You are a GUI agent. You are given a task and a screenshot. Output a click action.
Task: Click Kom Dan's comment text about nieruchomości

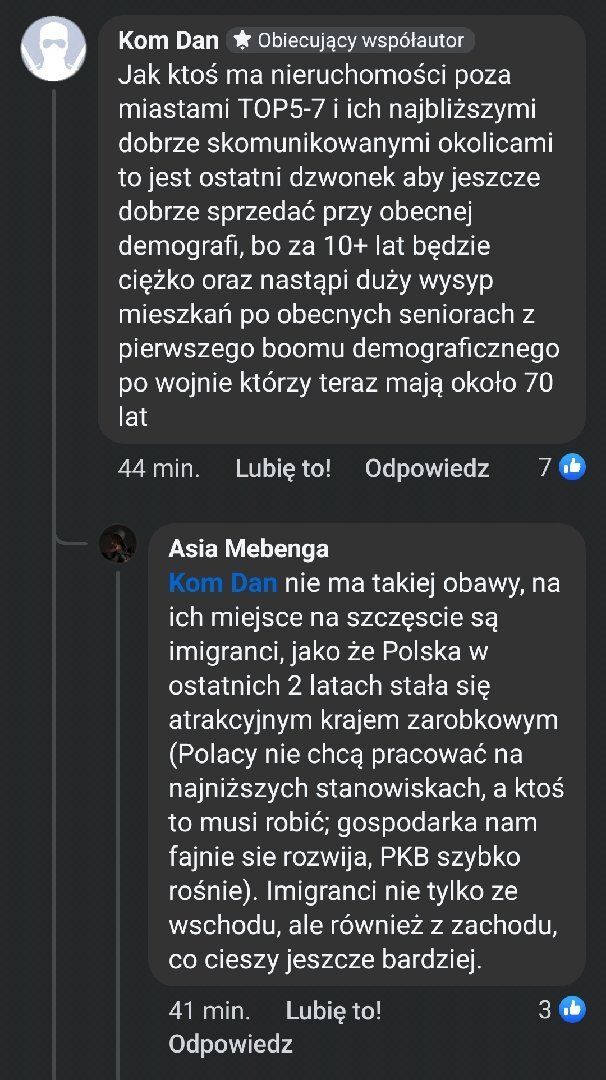click(340, 245)
